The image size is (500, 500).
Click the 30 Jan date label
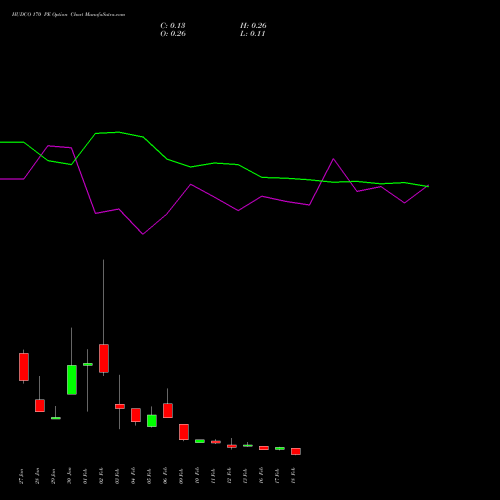tap(70, 476)
